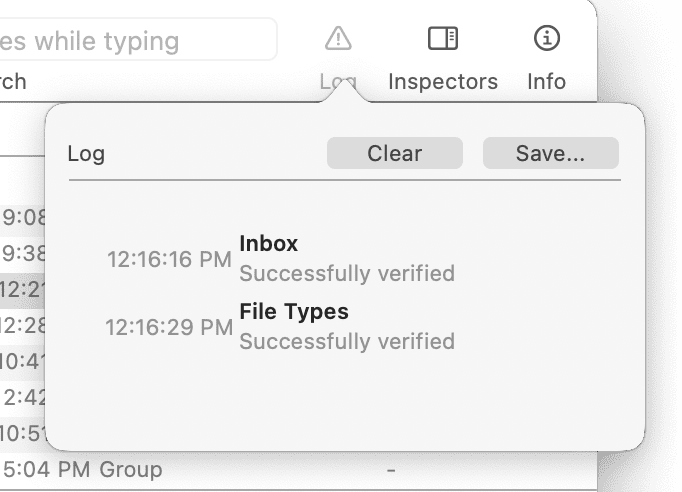Click "Successfully verified" under File Types
Image resolution: width=682 pixels, height=492 pixels.
click(x=347, y=341)
